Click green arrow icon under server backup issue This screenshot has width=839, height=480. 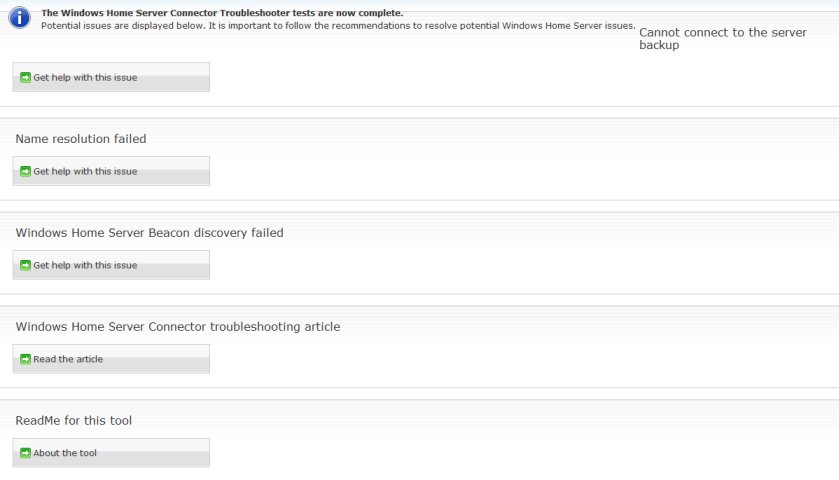[x=25, y=78]
